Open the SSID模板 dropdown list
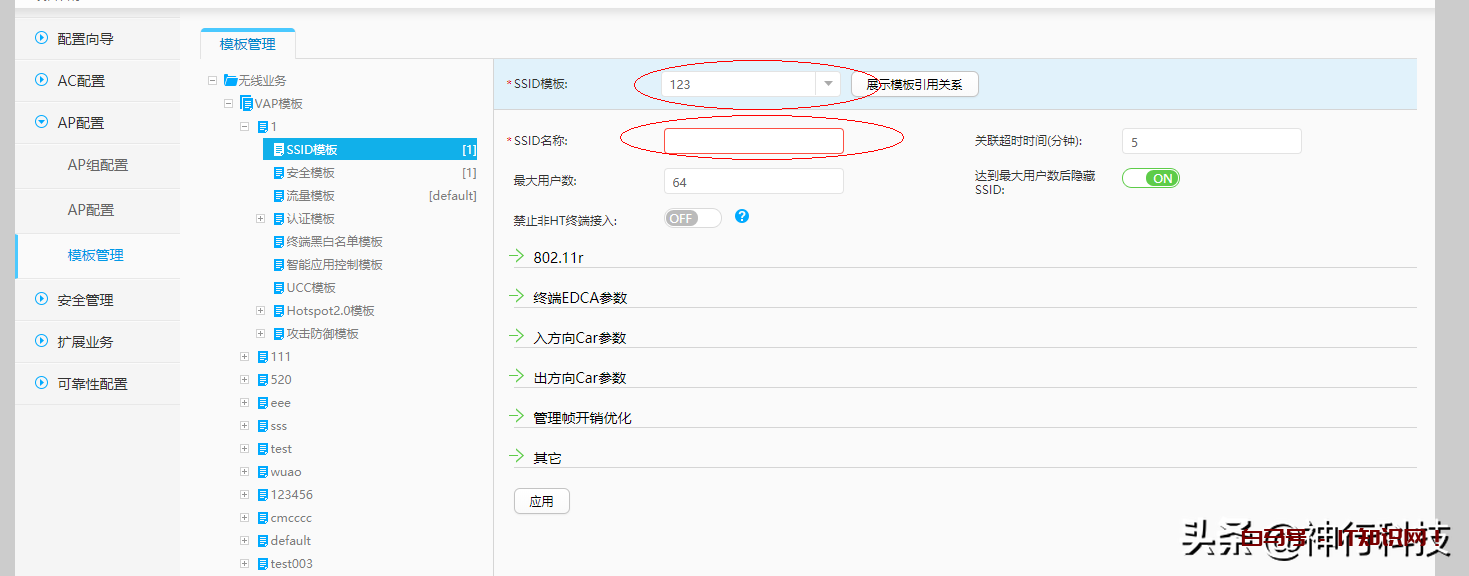Image resolution: width=1469 pixels, height=576 pixels. [x=827, y=84]
